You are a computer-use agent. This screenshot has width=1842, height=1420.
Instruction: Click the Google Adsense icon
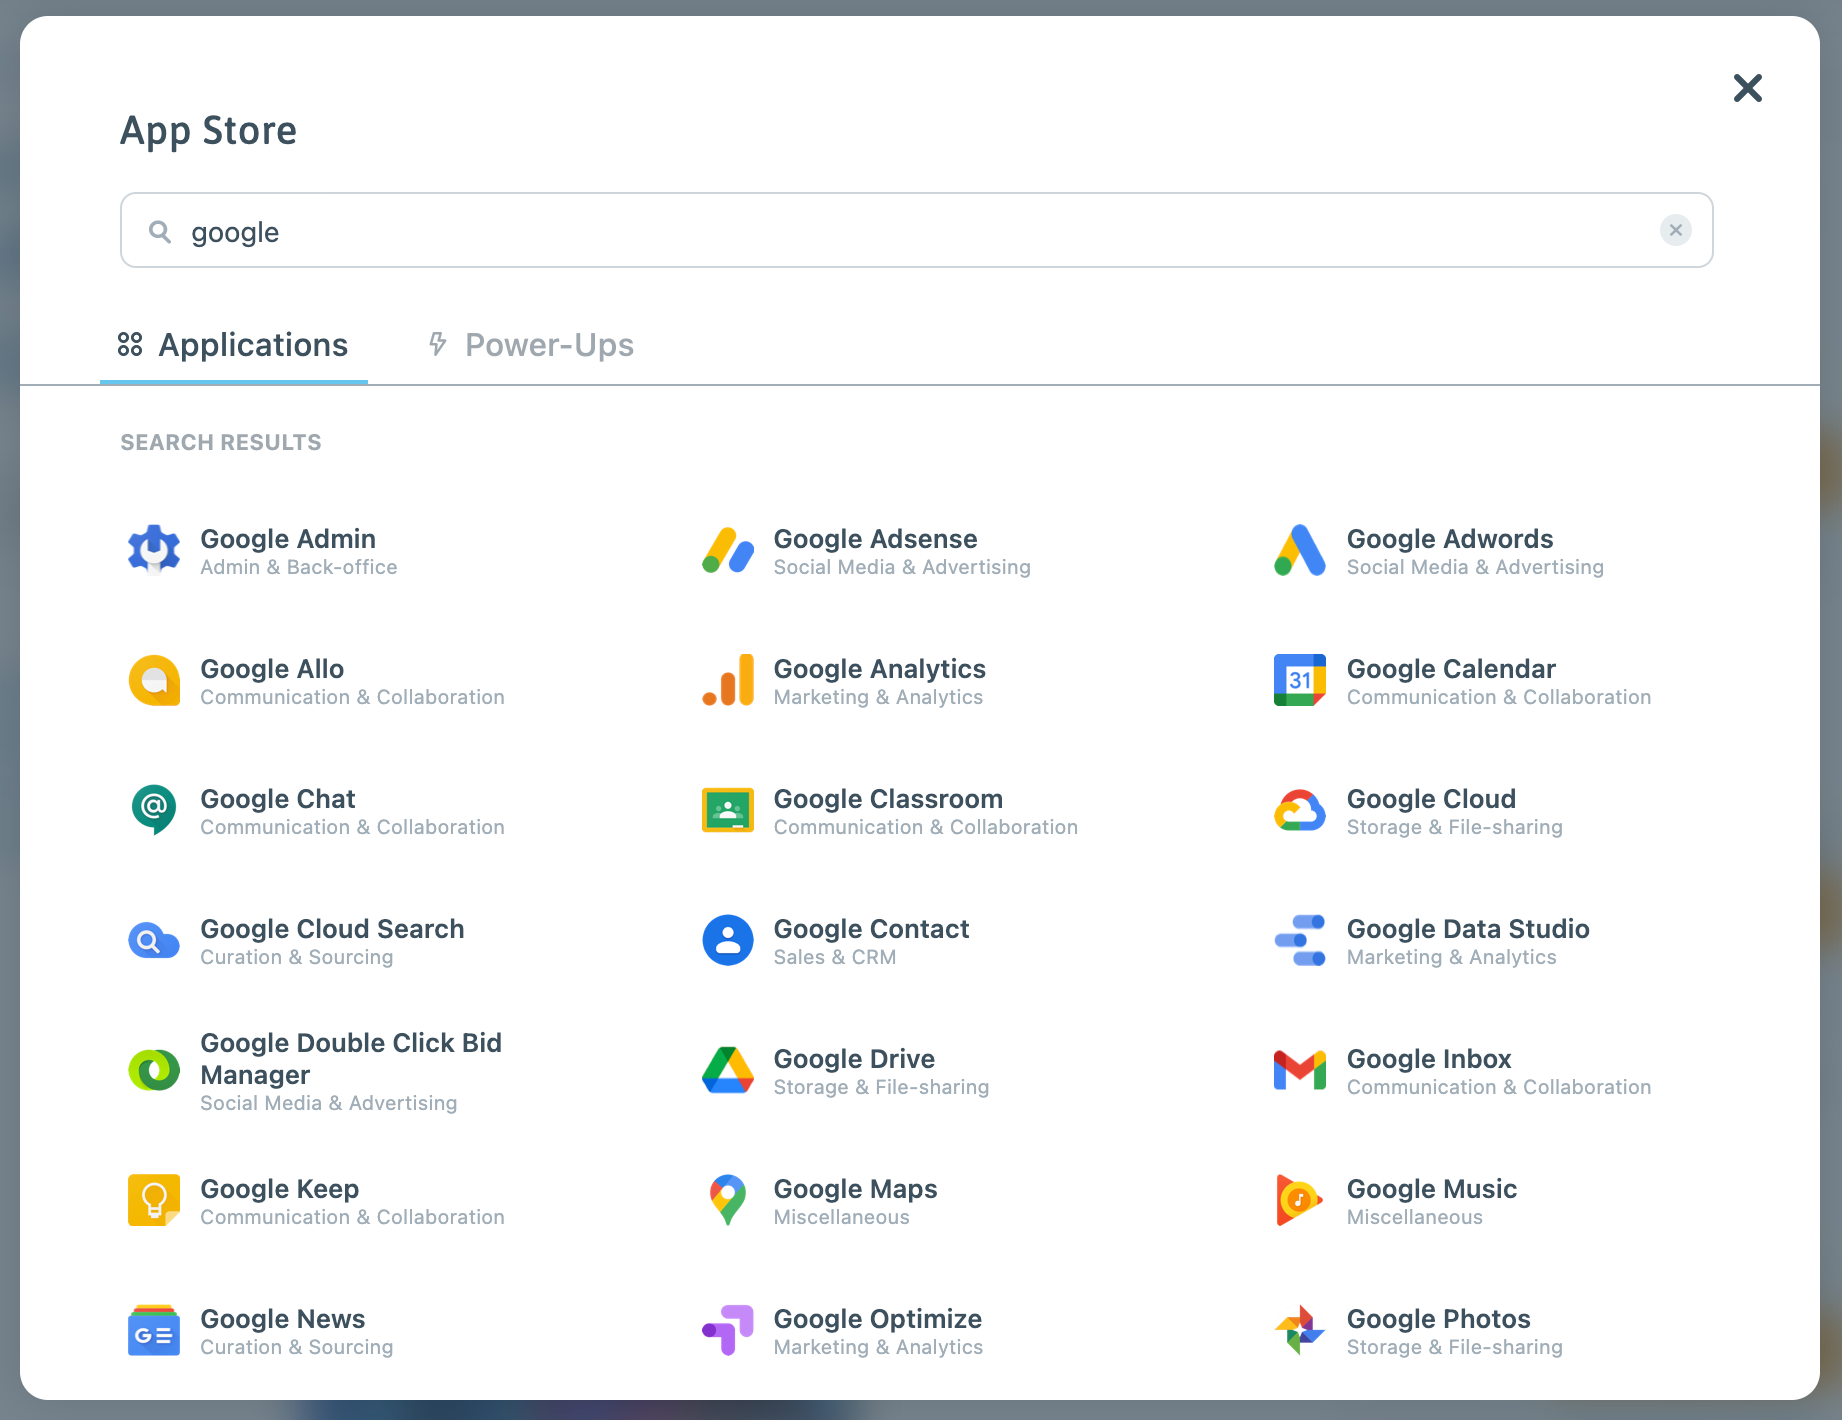coord(727,550)
